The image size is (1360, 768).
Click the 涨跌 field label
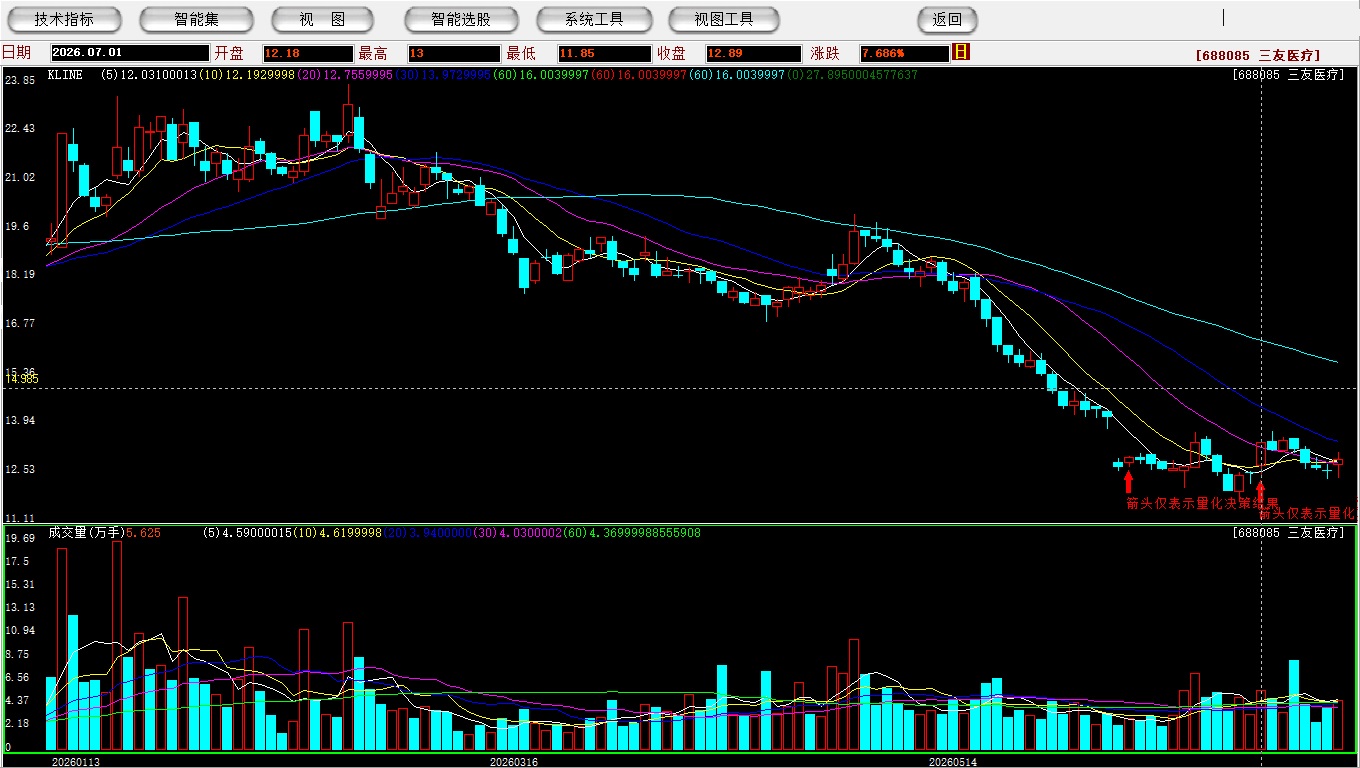pos(824,53)
